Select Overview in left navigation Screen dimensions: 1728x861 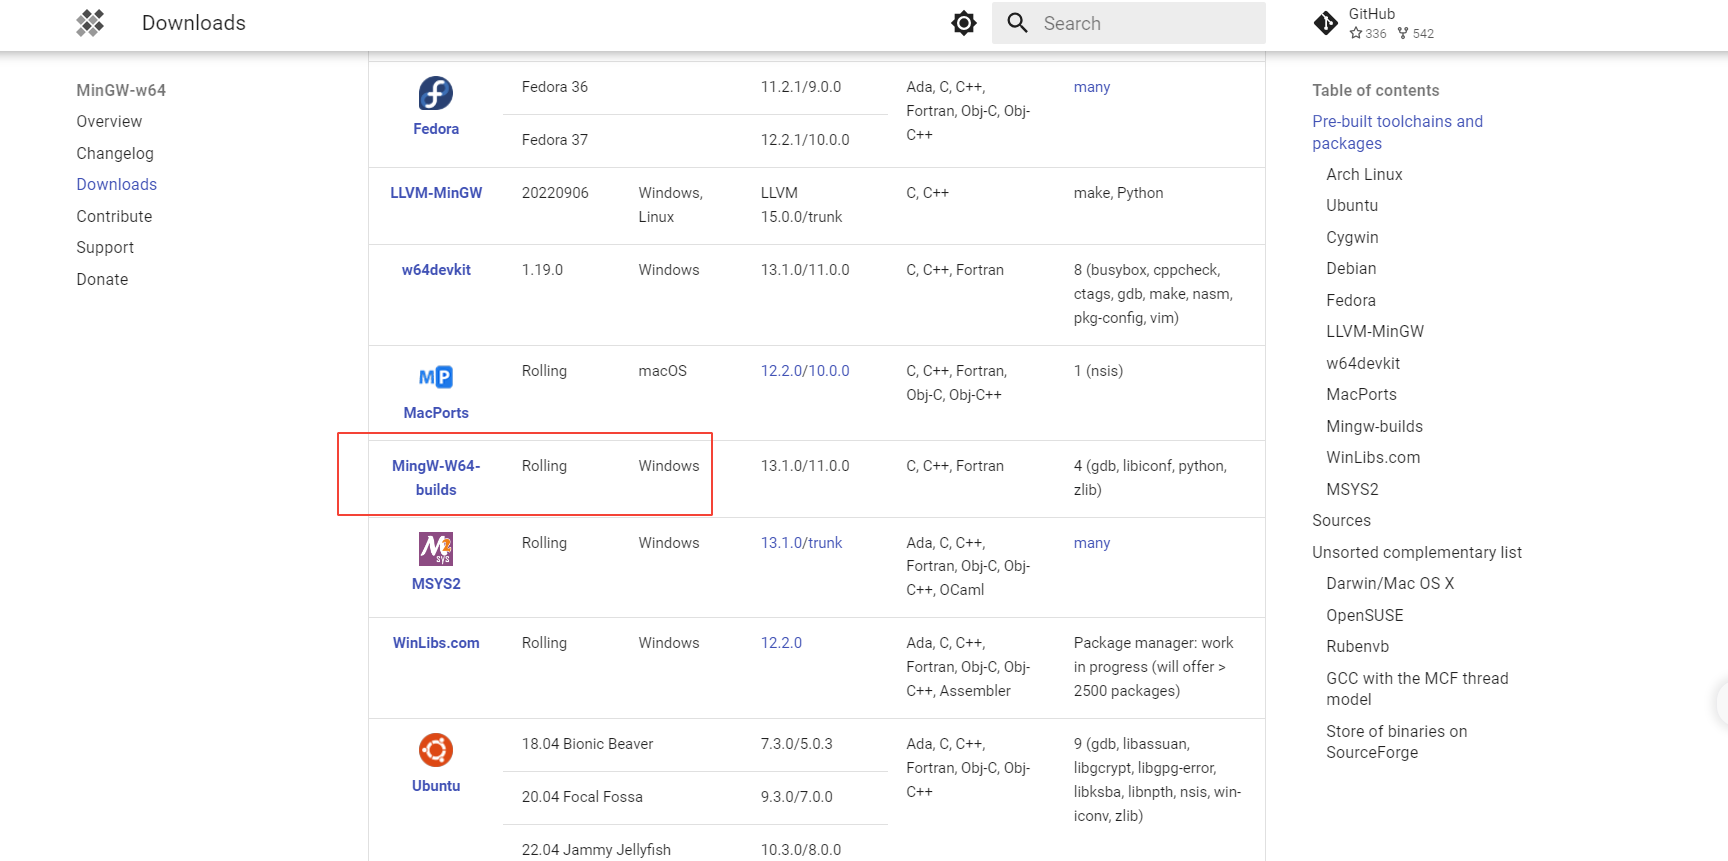(x=109, y=121)
